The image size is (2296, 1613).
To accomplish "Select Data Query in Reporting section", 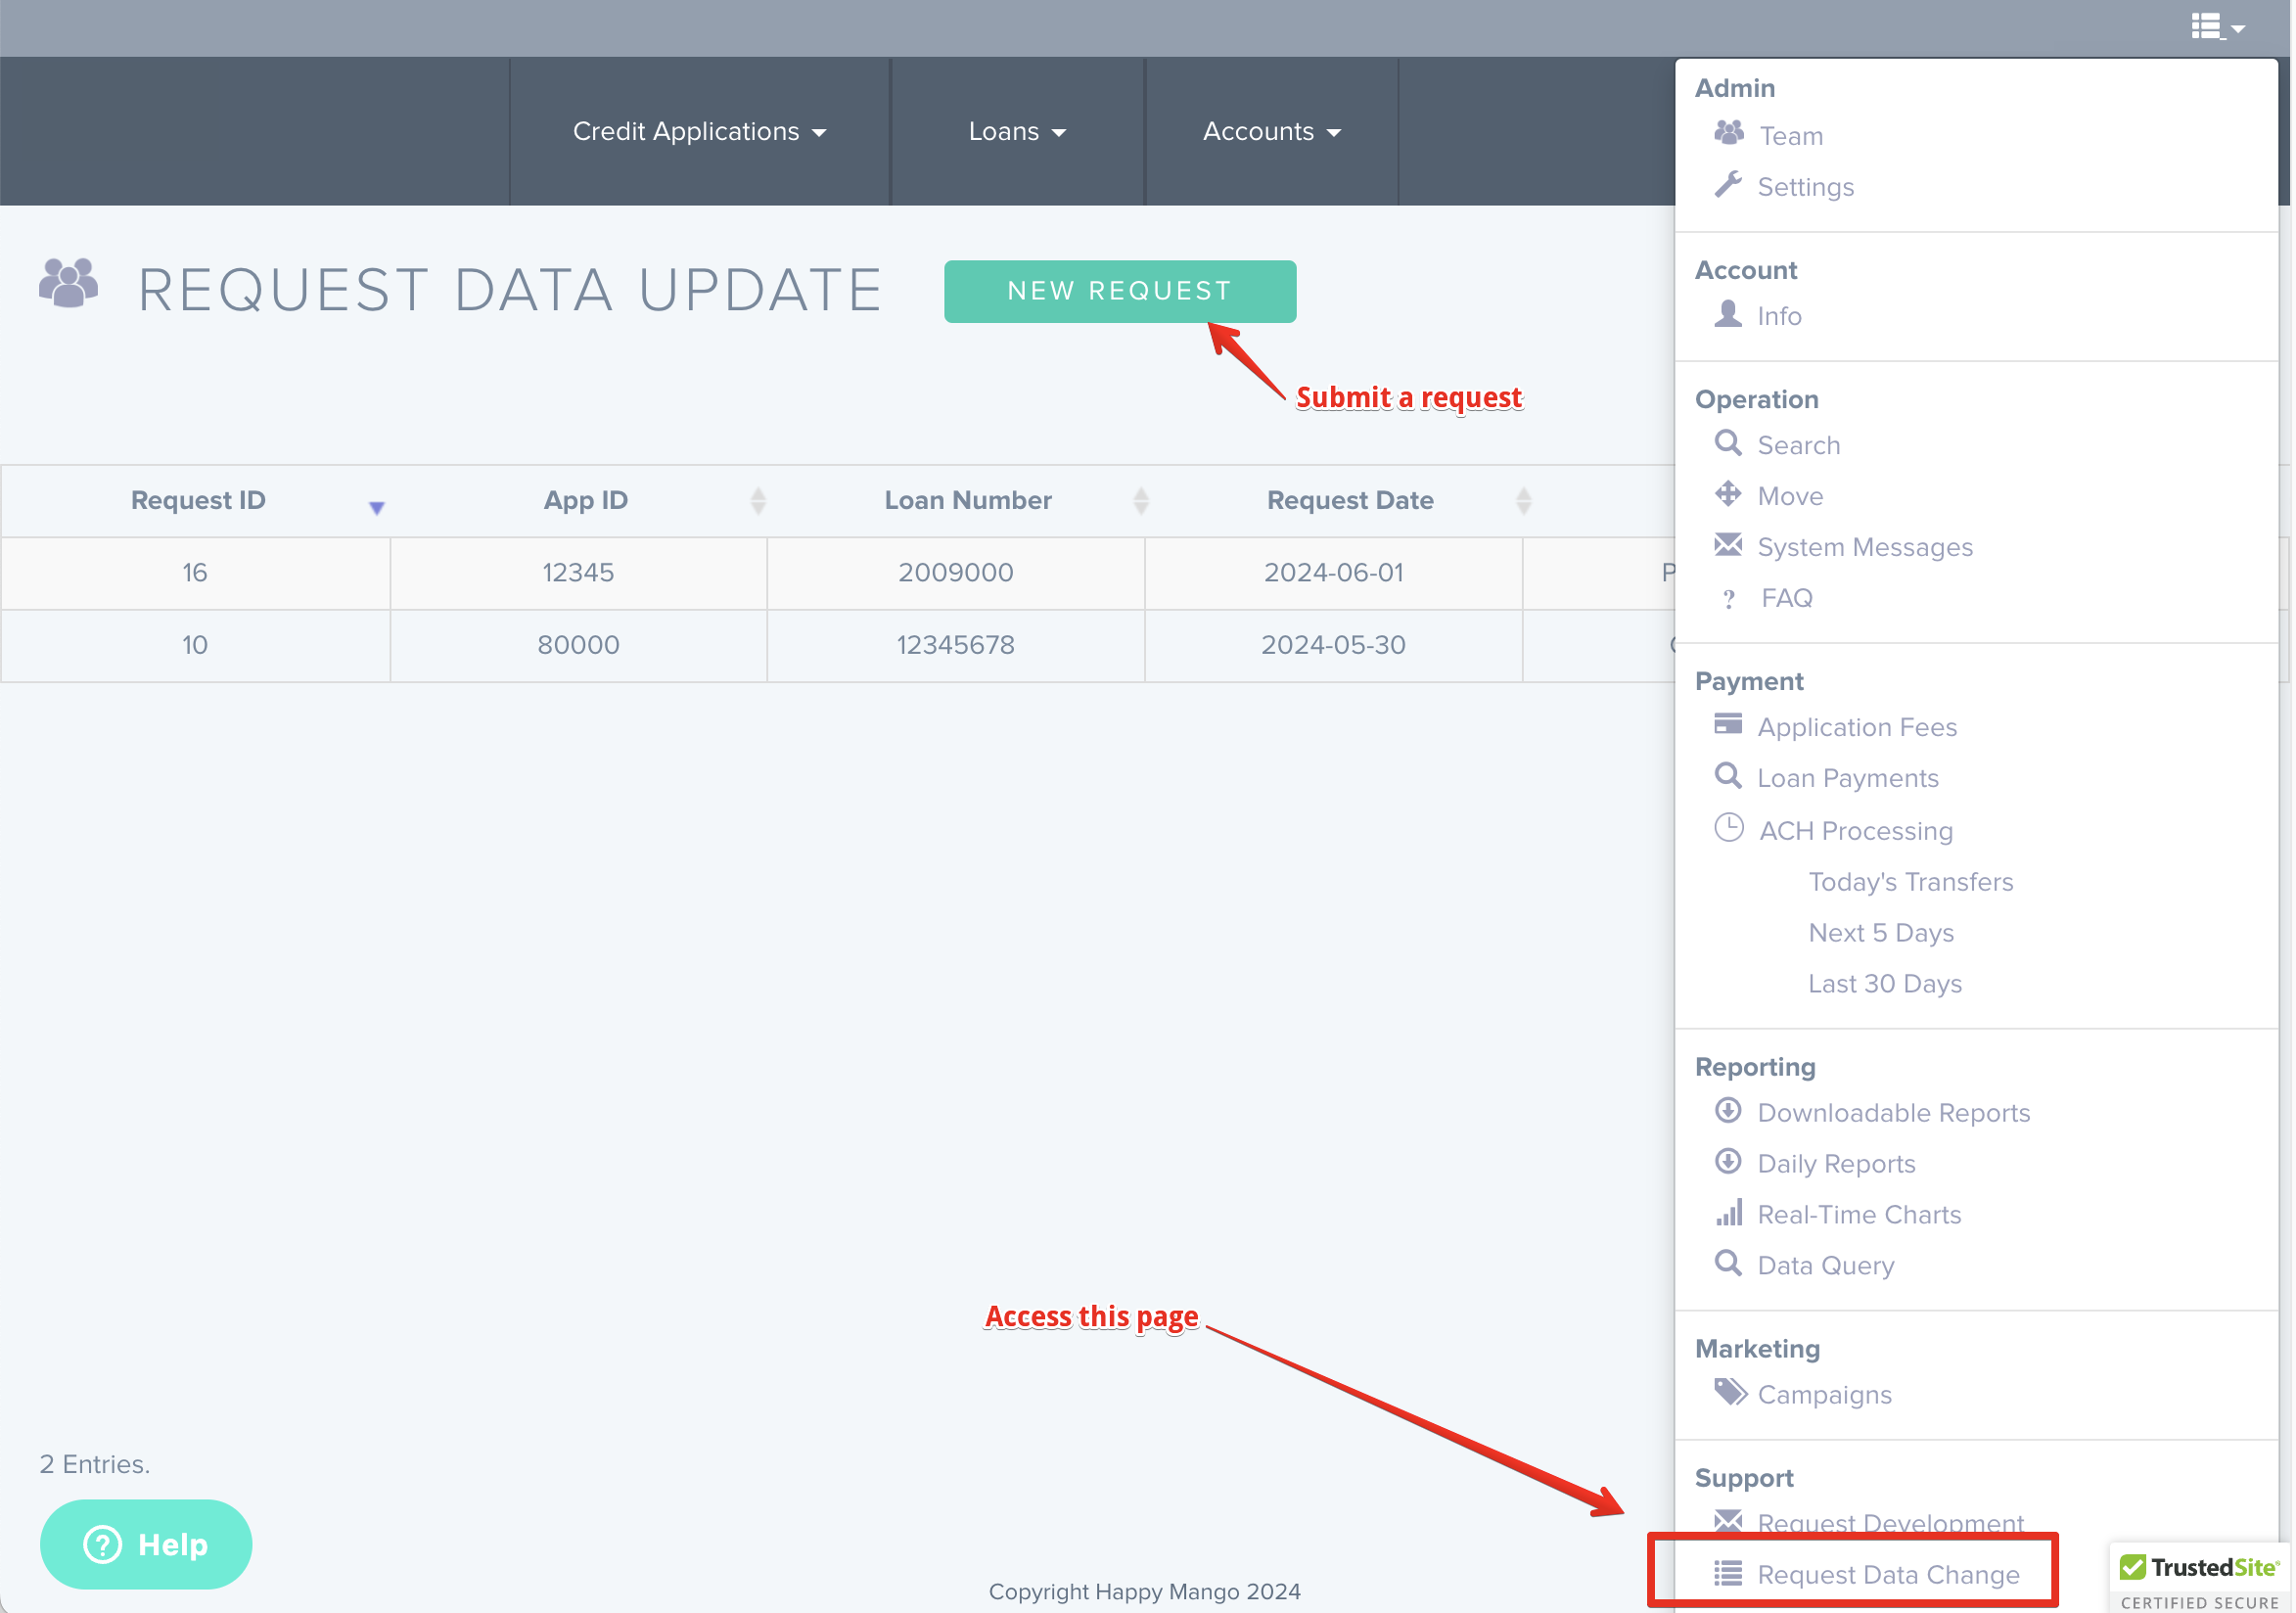I will click(x=1825, y=1265).
